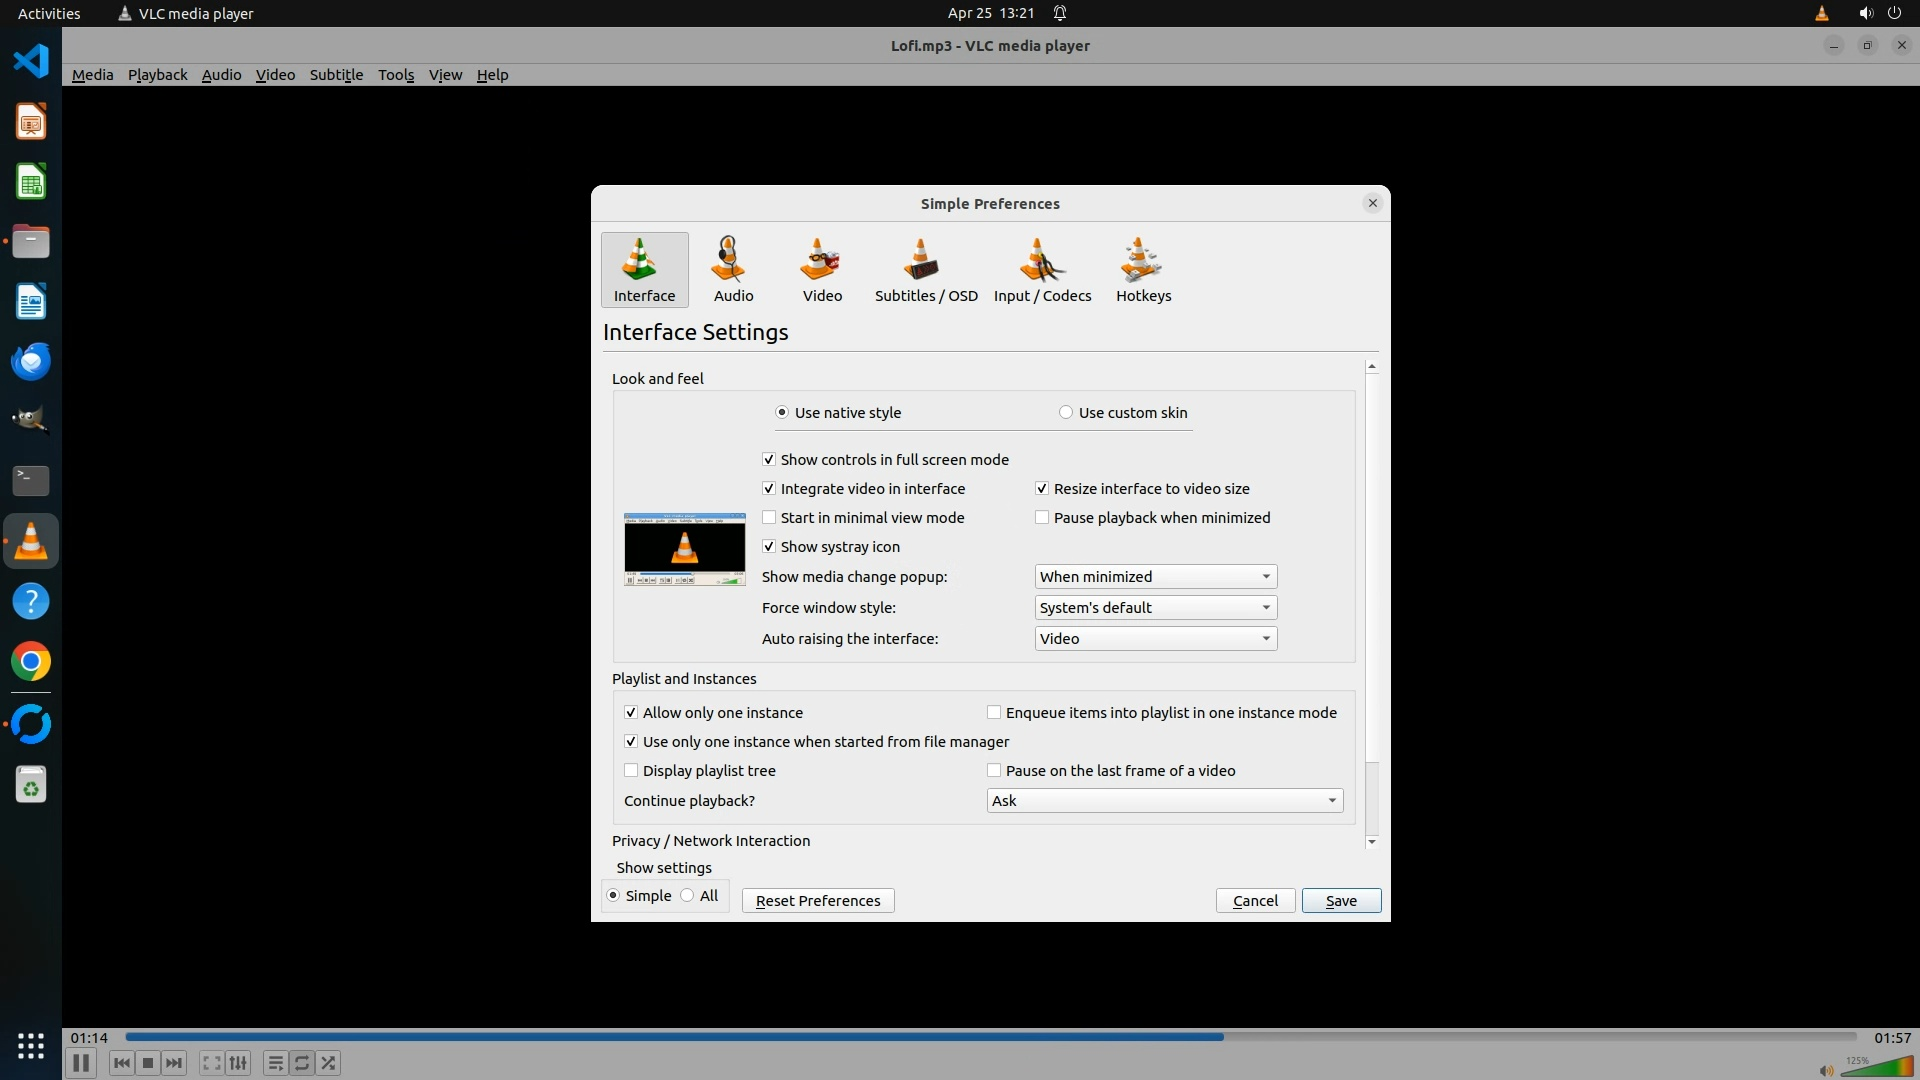Open the Input / Codecs preferences category

pos(1041,269)
